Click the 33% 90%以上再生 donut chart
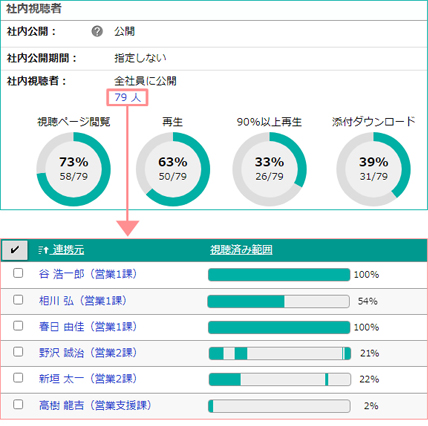 pyautogui.click(x=269, y=169)
